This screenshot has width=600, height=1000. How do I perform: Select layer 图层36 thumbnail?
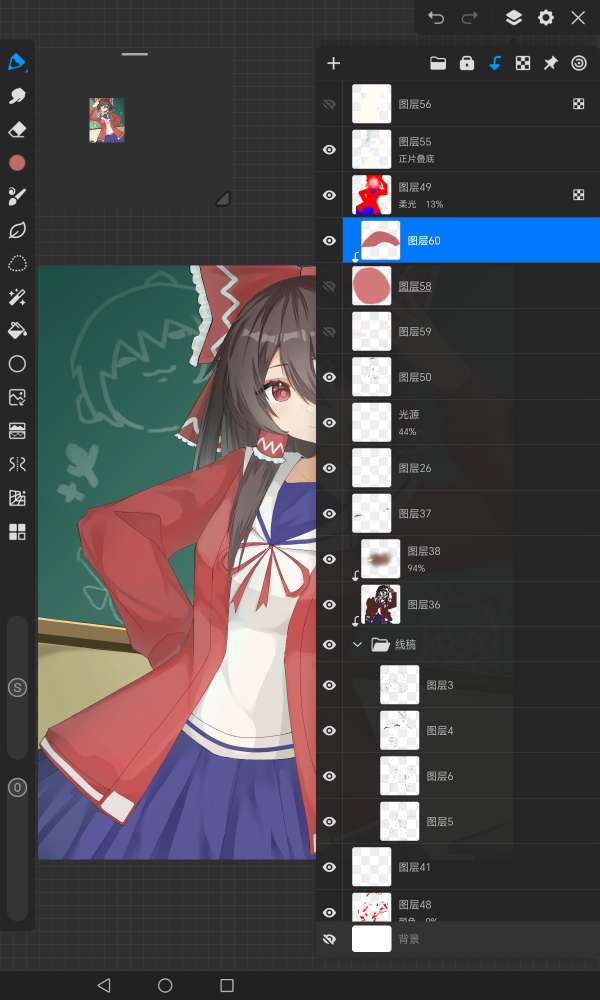pos(381,605)
